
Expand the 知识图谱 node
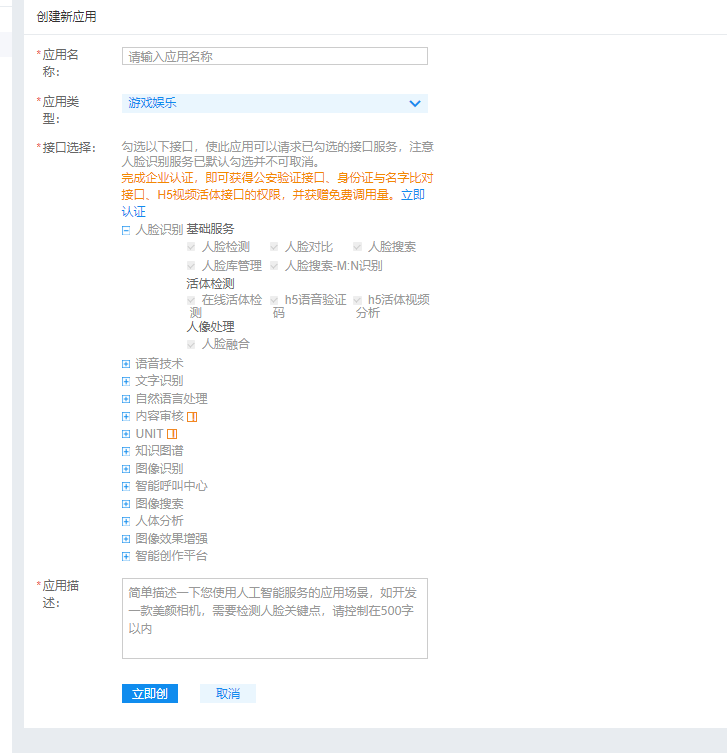click(x=126, y=451)
